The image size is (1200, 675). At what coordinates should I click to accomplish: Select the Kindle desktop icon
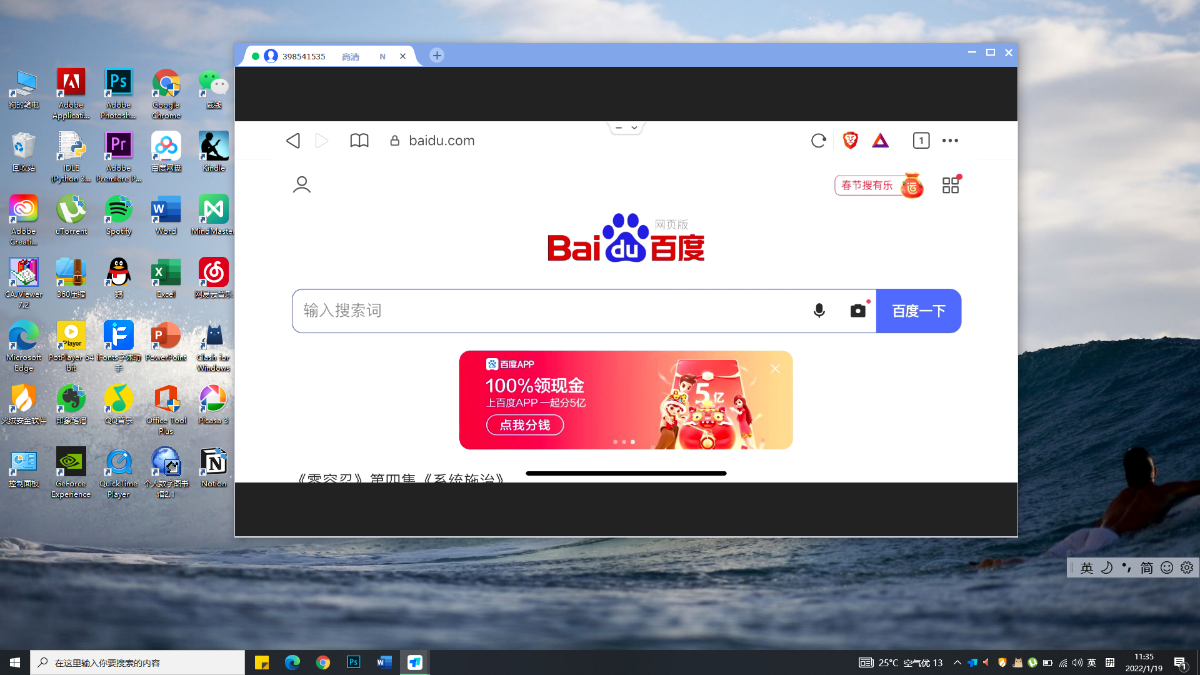tap(214, 152)
